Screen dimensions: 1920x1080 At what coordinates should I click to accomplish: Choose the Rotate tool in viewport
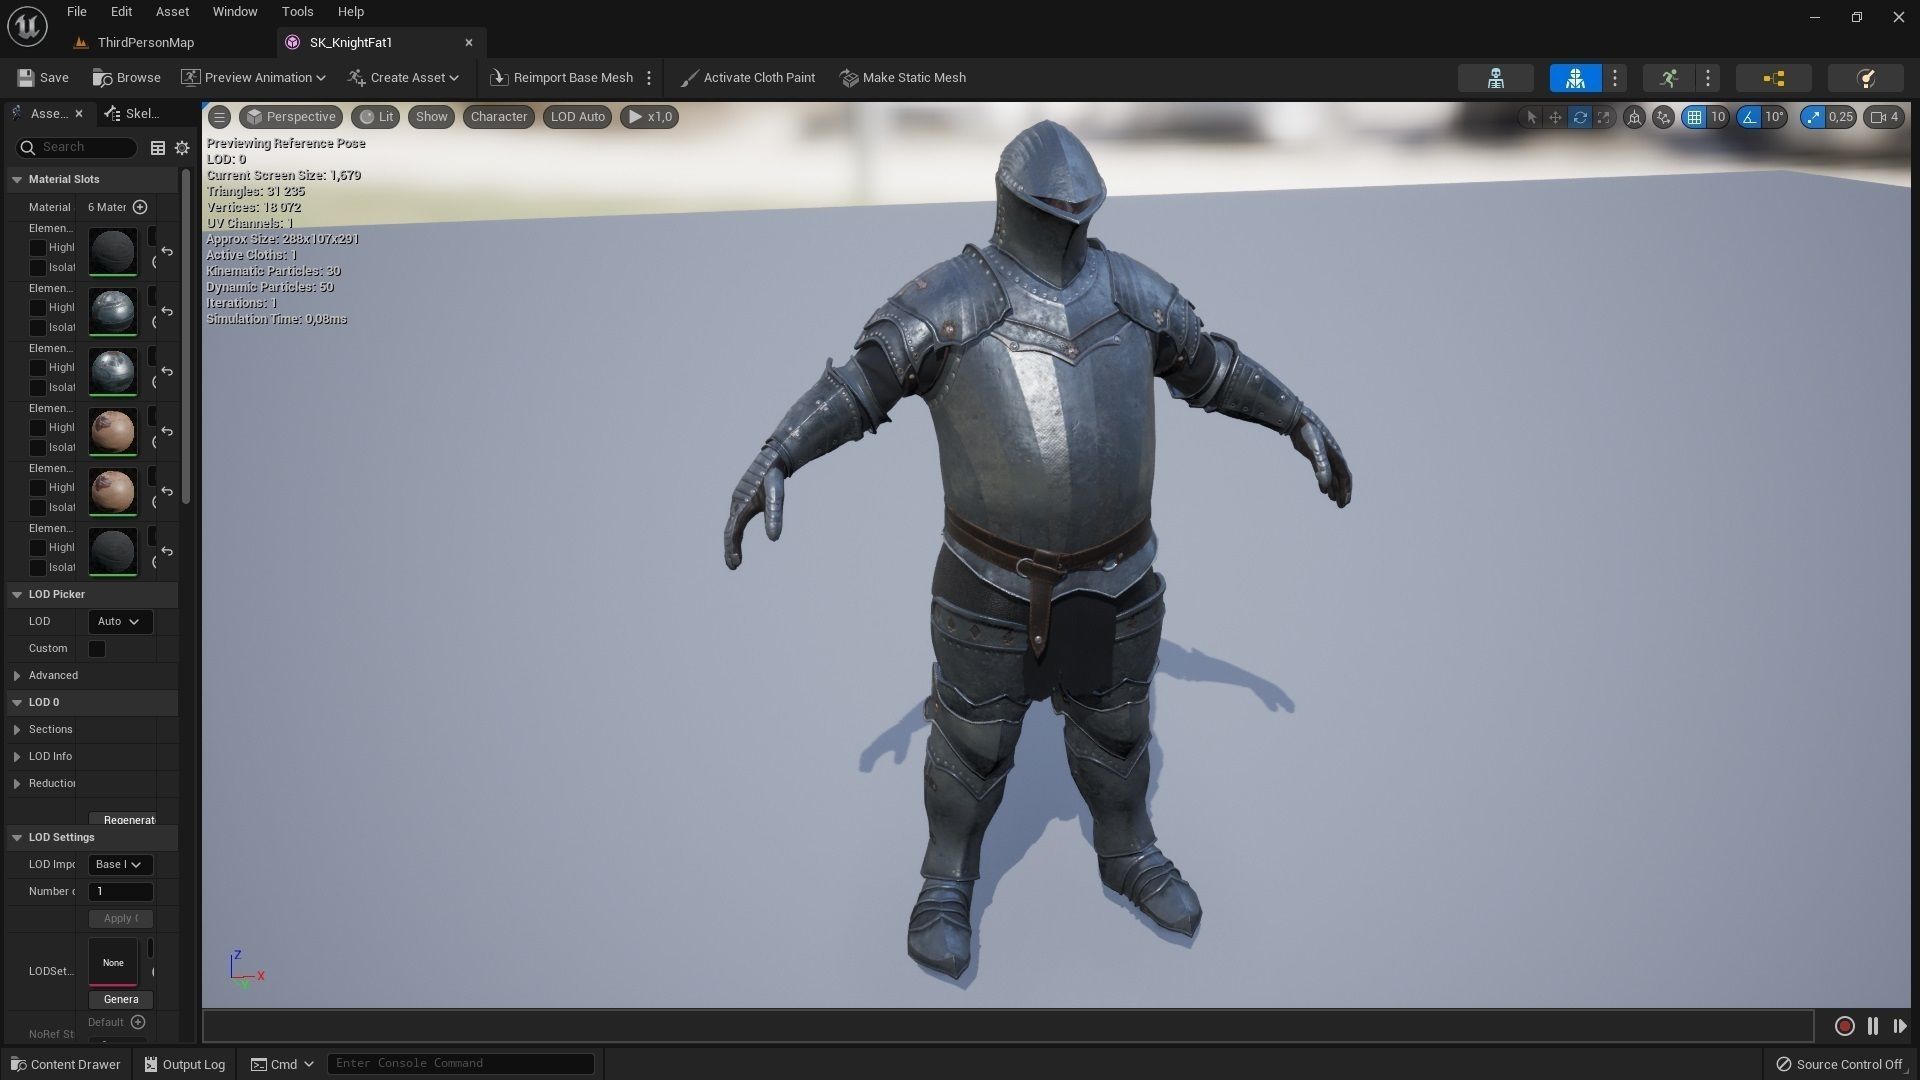click(1580, 117)
